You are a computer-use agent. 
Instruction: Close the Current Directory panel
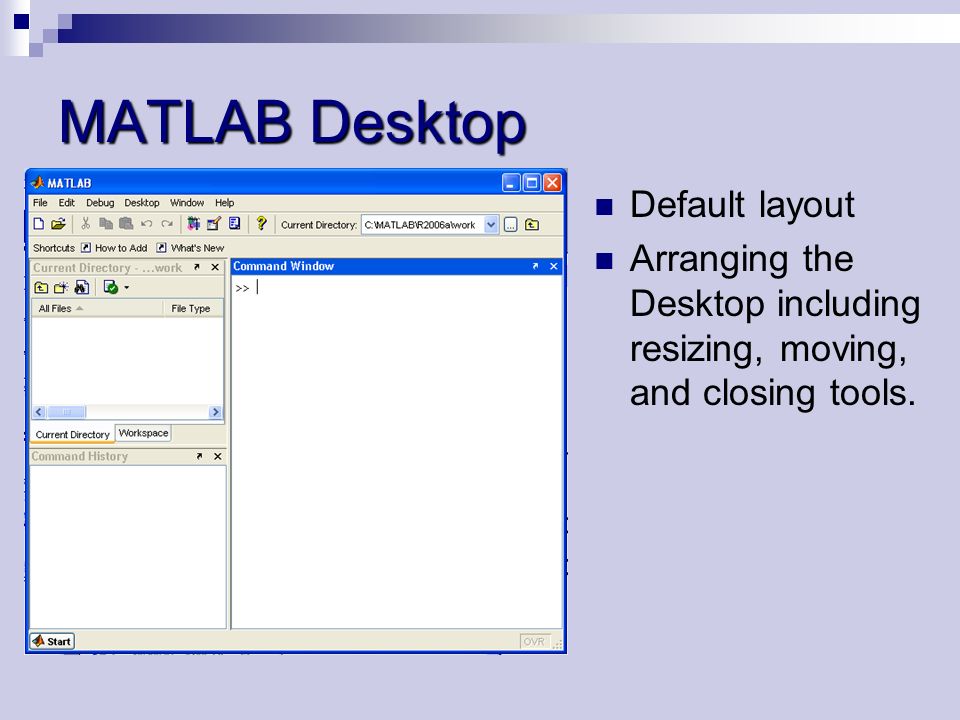[x=215, y=267]
